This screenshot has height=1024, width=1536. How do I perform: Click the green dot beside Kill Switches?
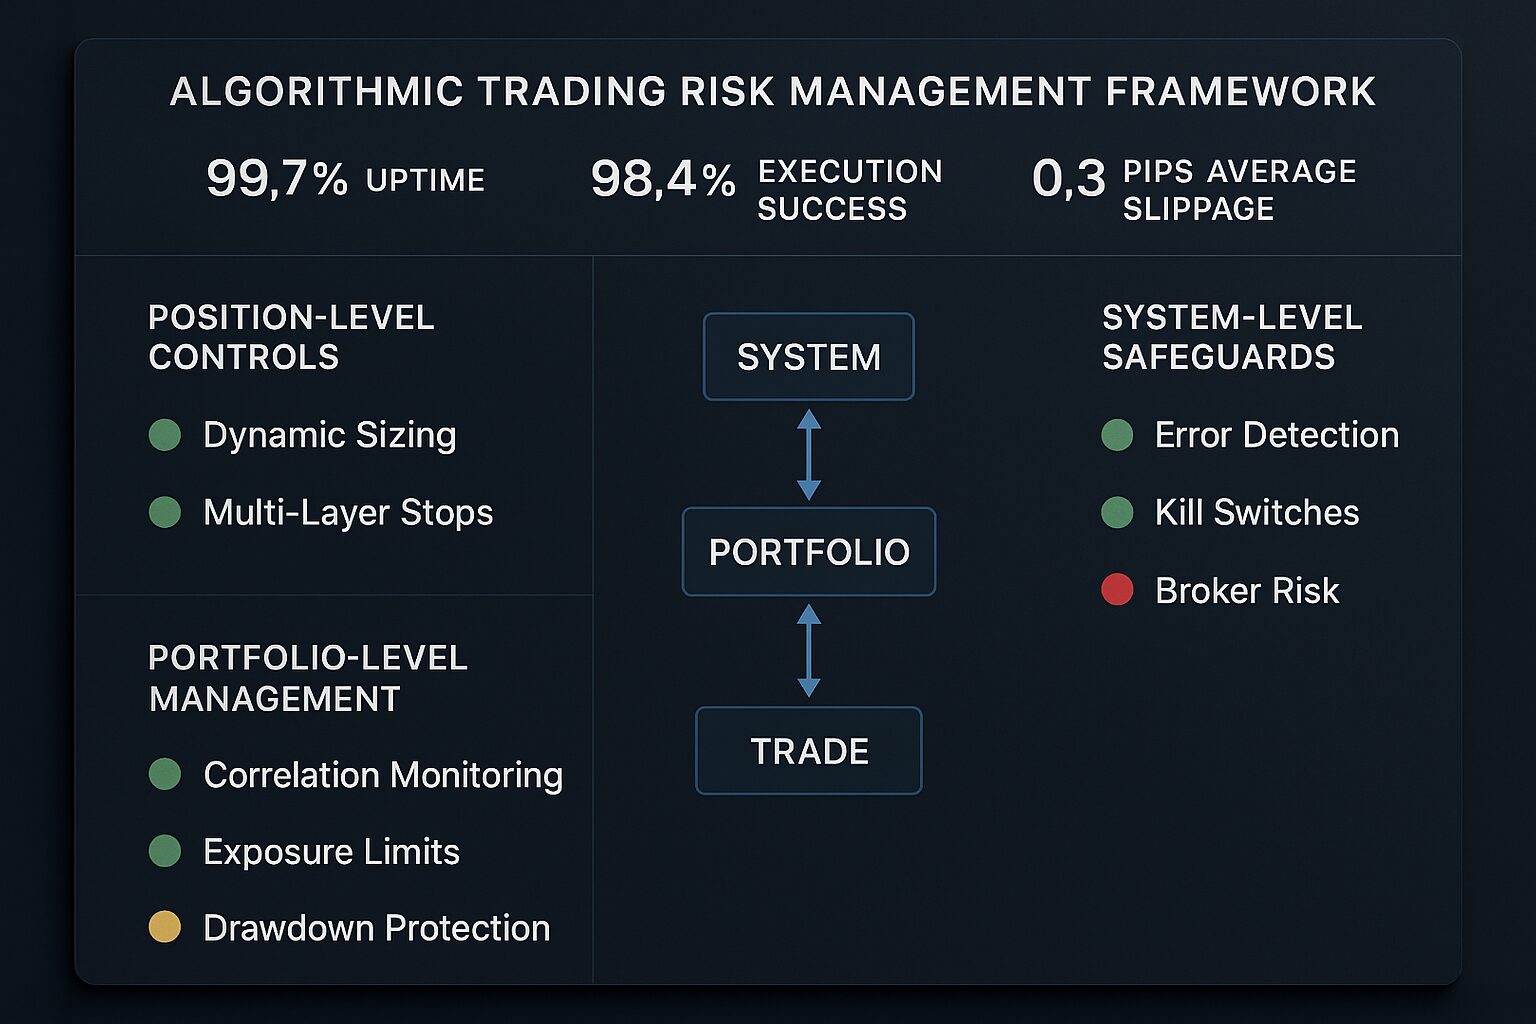click(x=1117, y=512)
